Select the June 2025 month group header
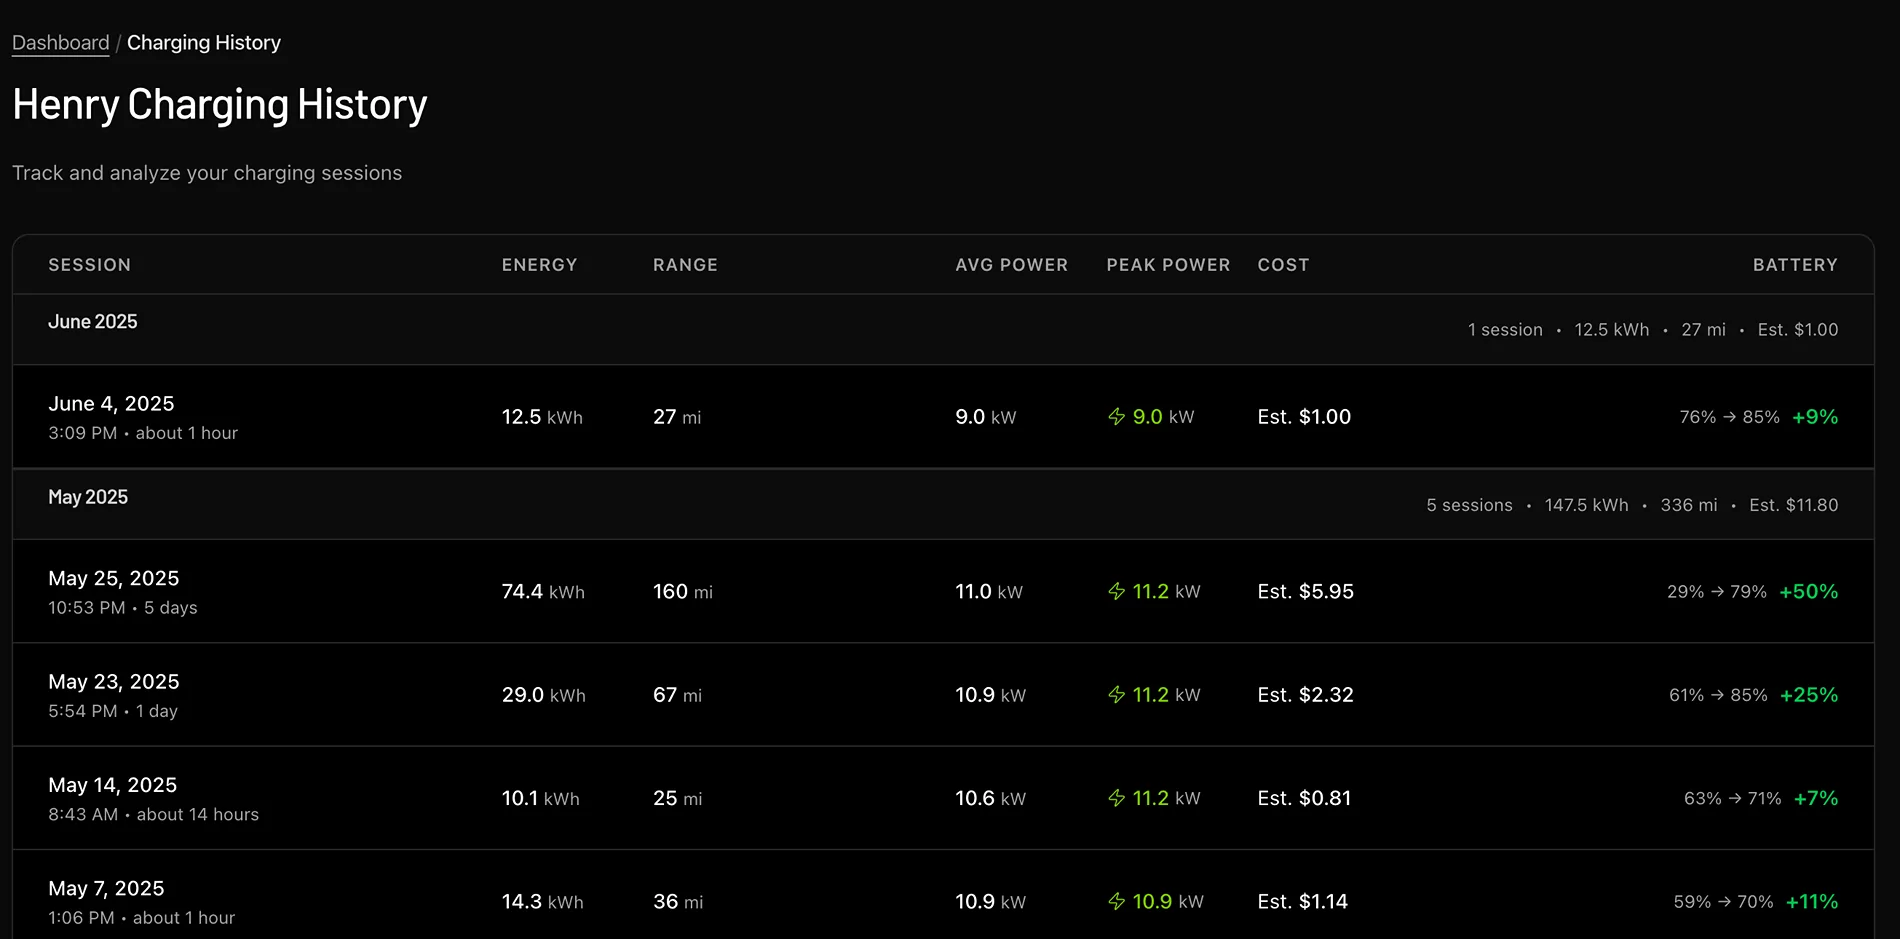This screenshot has height=939, width=1900. click(x=943, y=329)
